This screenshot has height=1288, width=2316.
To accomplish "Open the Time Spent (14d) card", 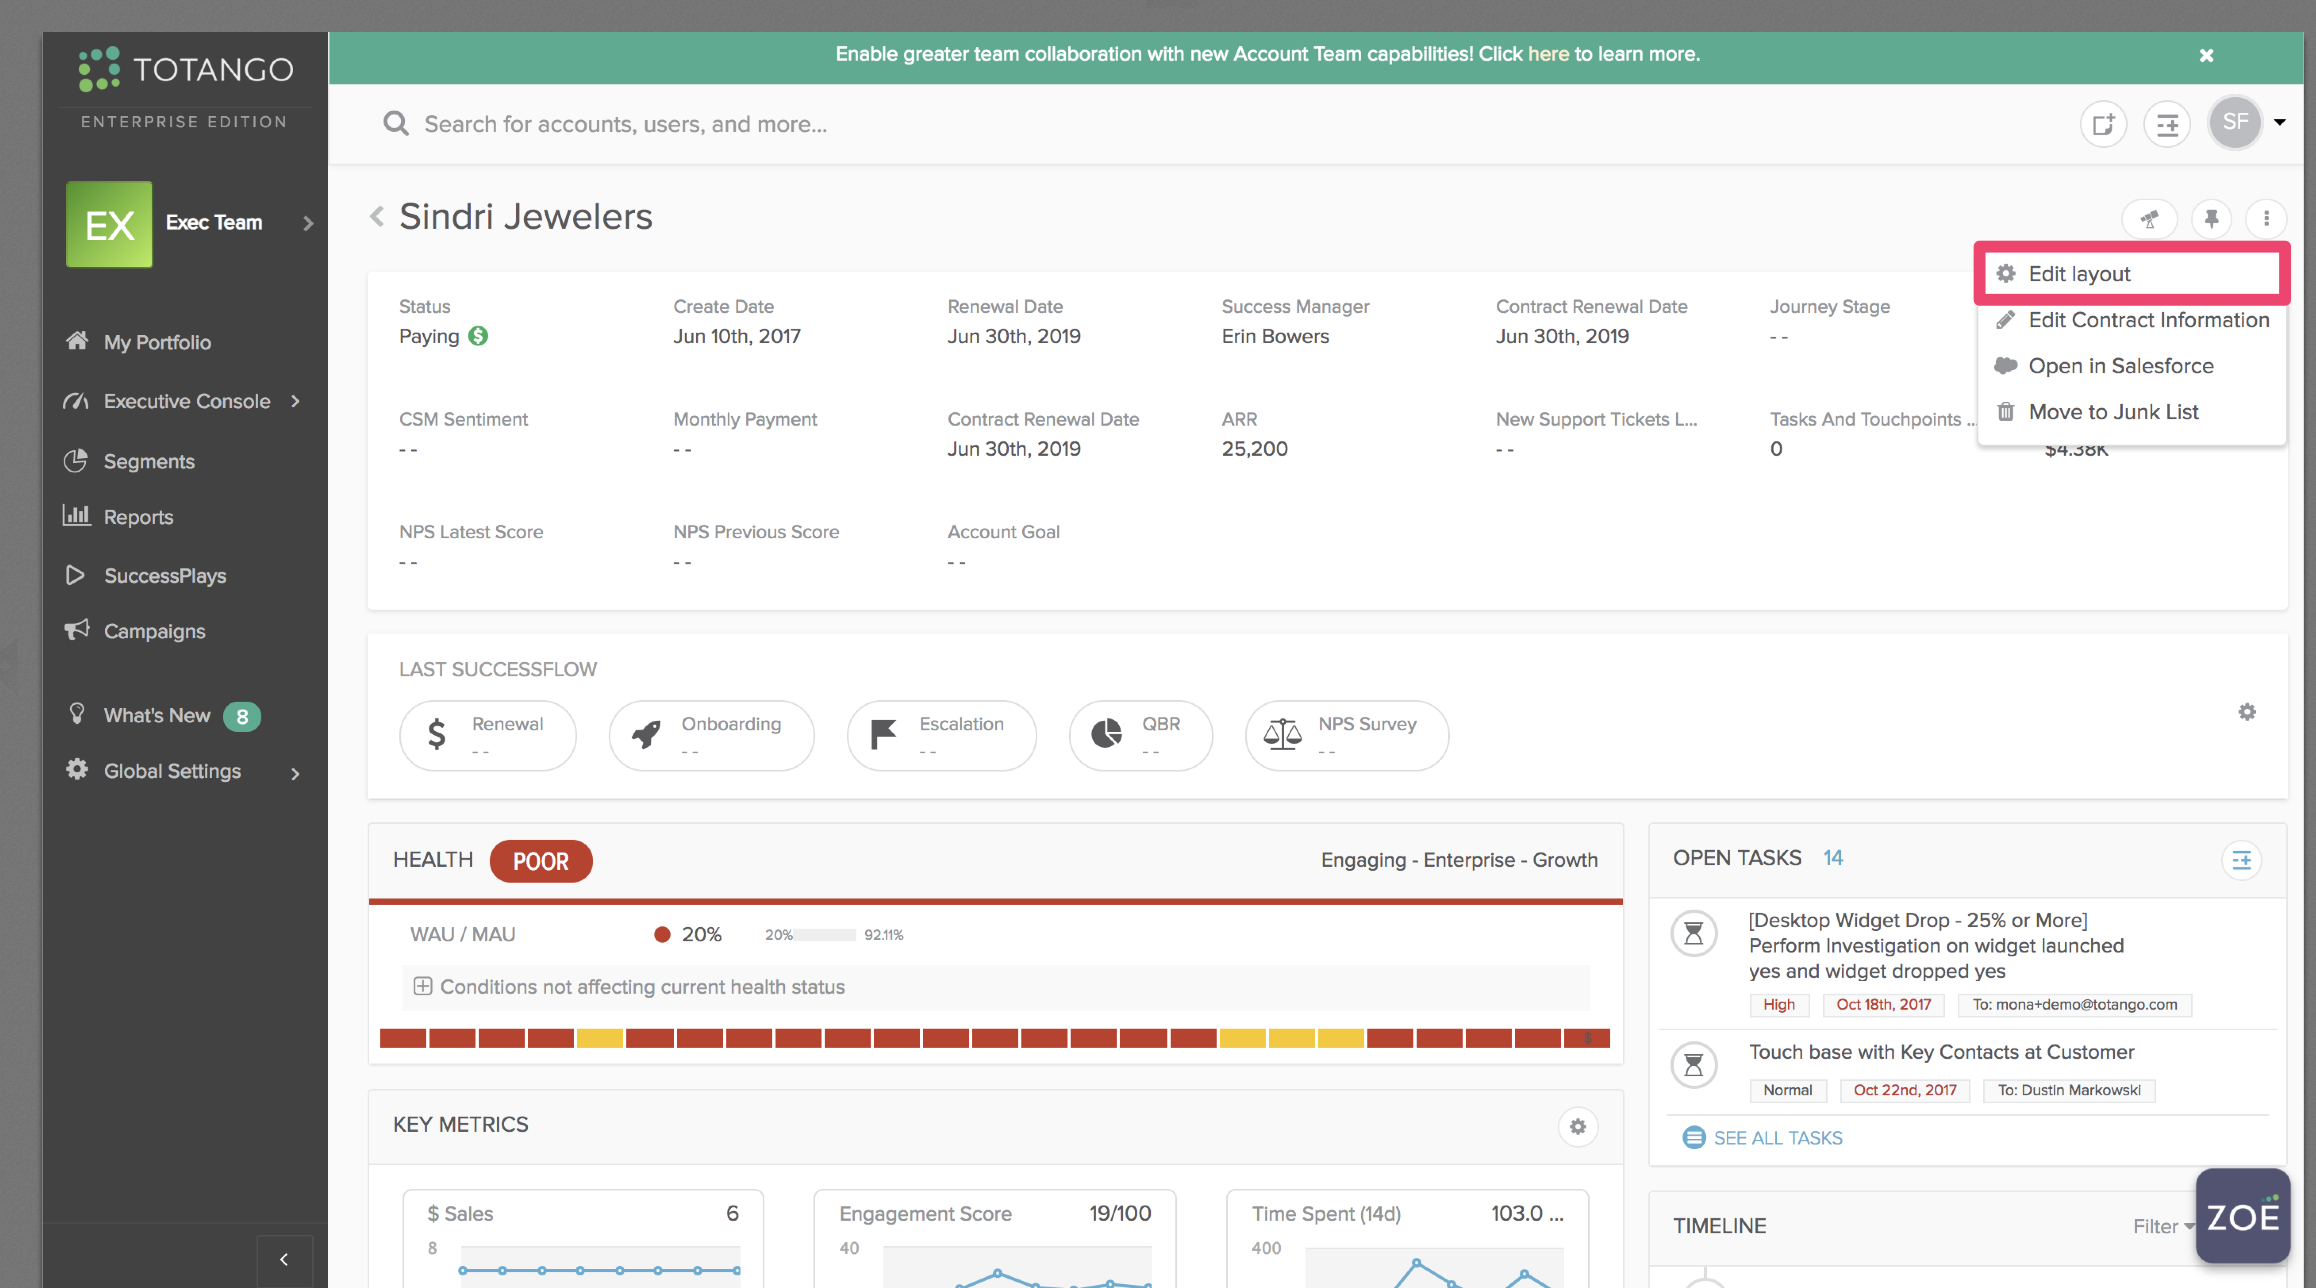I will 1407,1238.
